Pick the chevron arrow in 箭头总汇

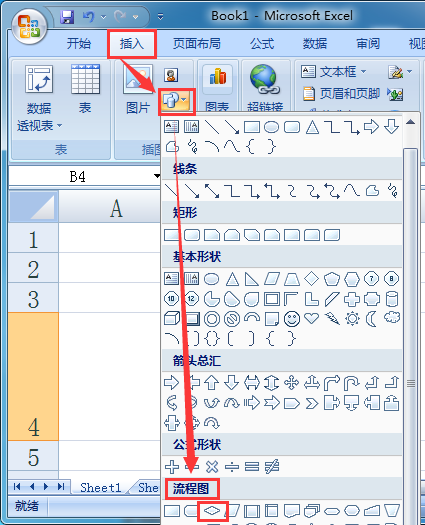pos(311,403)
